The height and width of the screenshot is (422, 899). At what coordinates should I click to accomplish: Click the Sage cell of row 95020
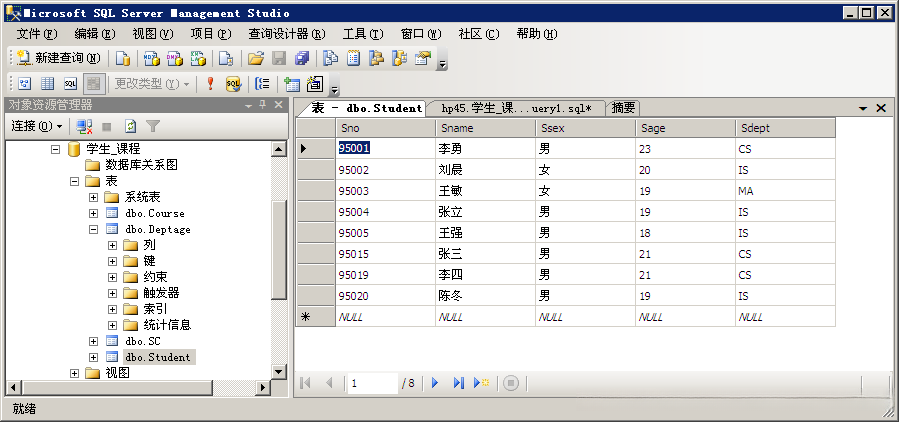coord(685,296)
